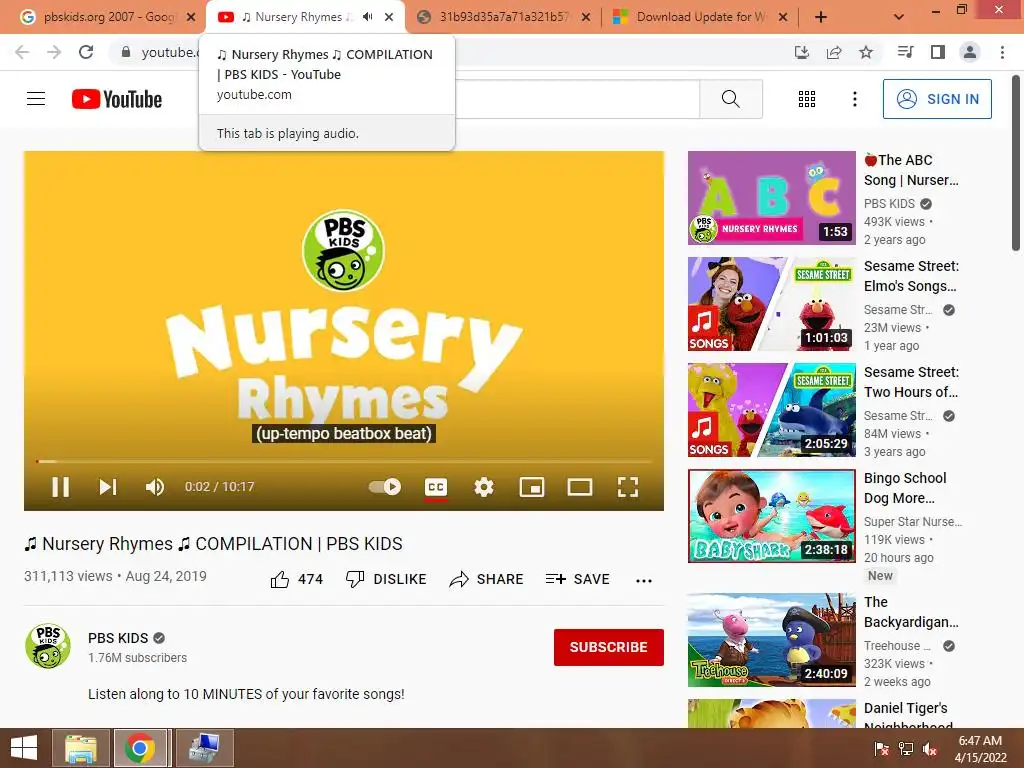Enter full screen mode
The image size is (1024, 768).
pos(628,487)
